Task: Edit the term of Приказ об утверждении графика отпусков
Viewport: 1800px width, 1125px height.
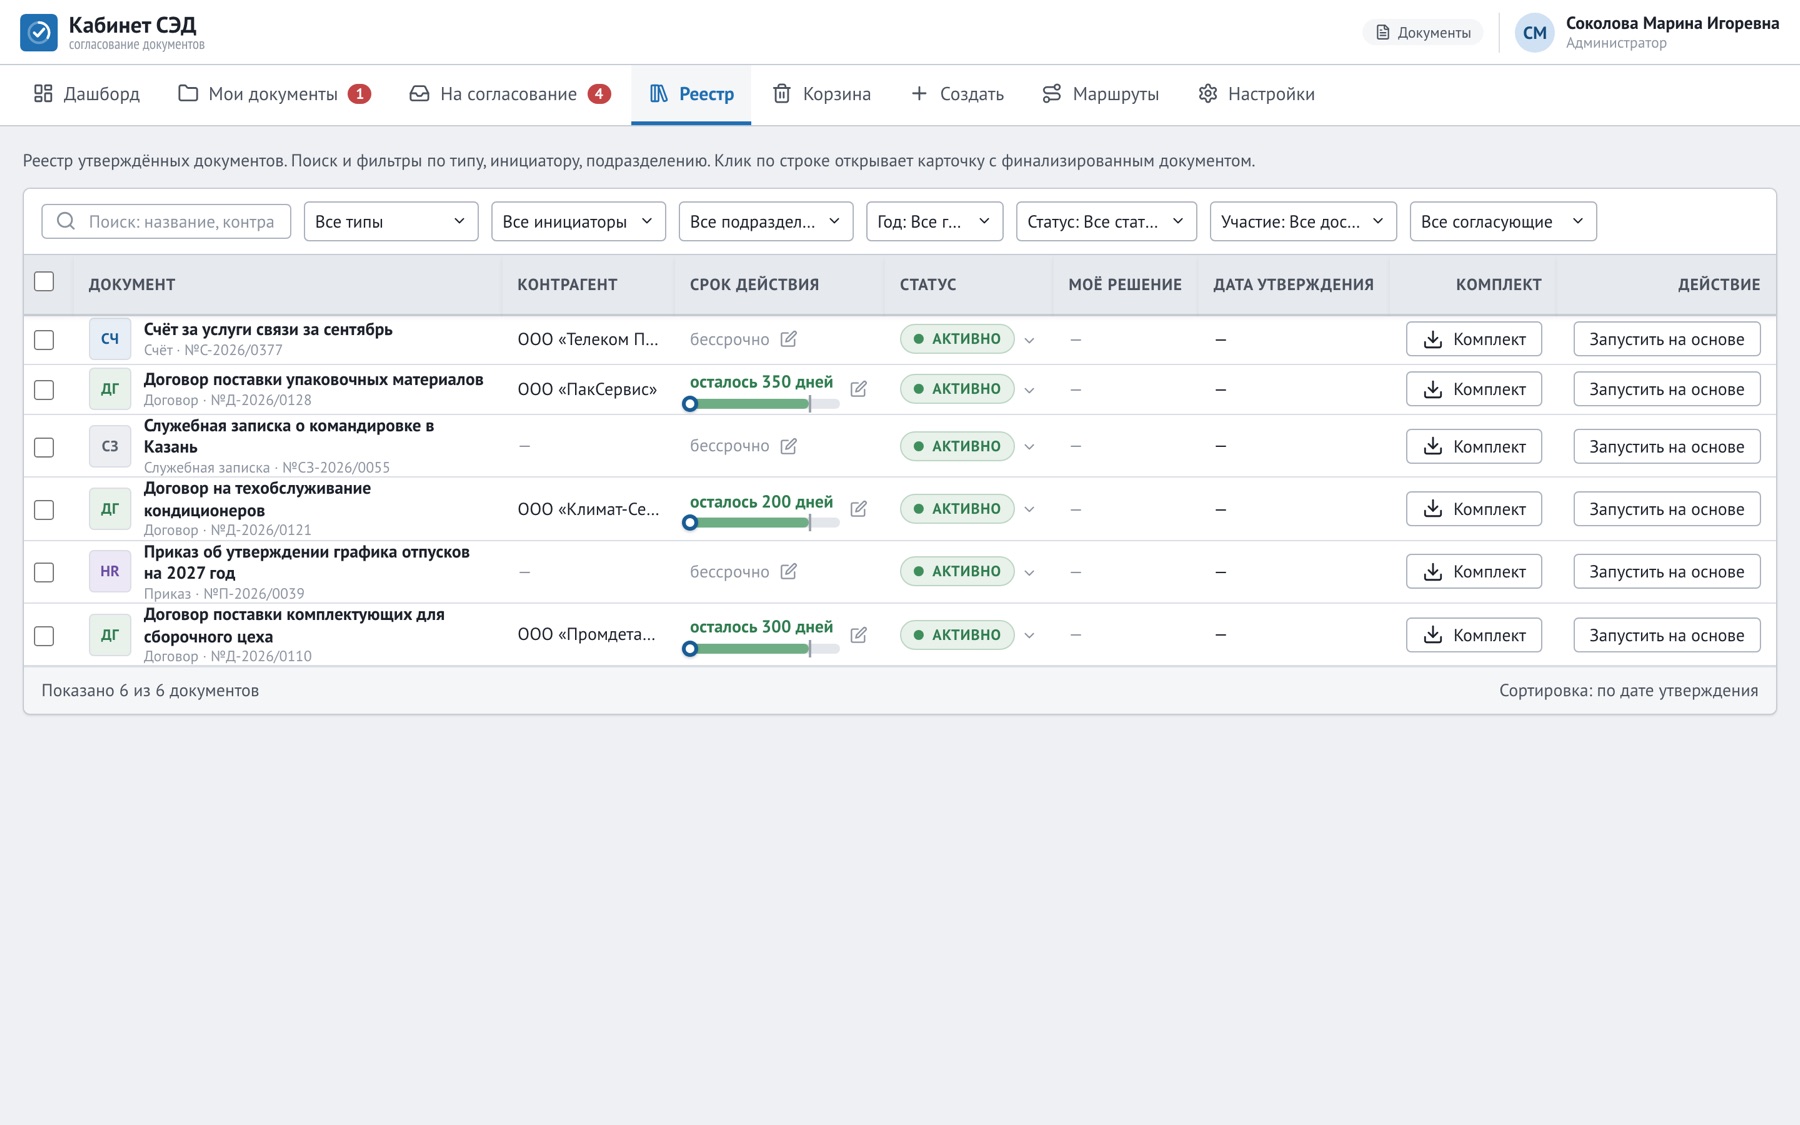Action: coord(789,571)
